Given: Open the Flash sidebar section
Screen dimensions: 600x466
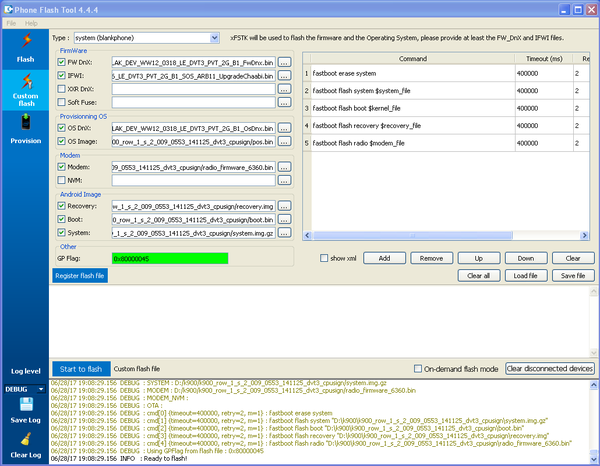Looking at the screenshot, I should tap(25, 48).
